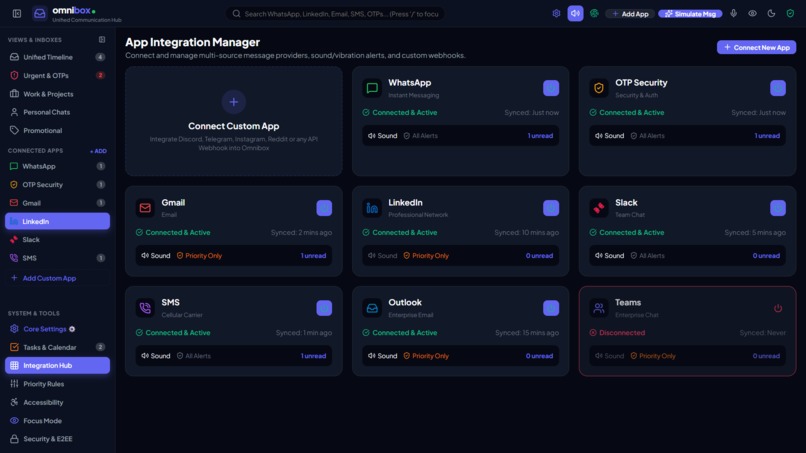The width and height of the screenshot is (806, 453).
Task: Click the SMS card phone icon
Action: (145, 308)
